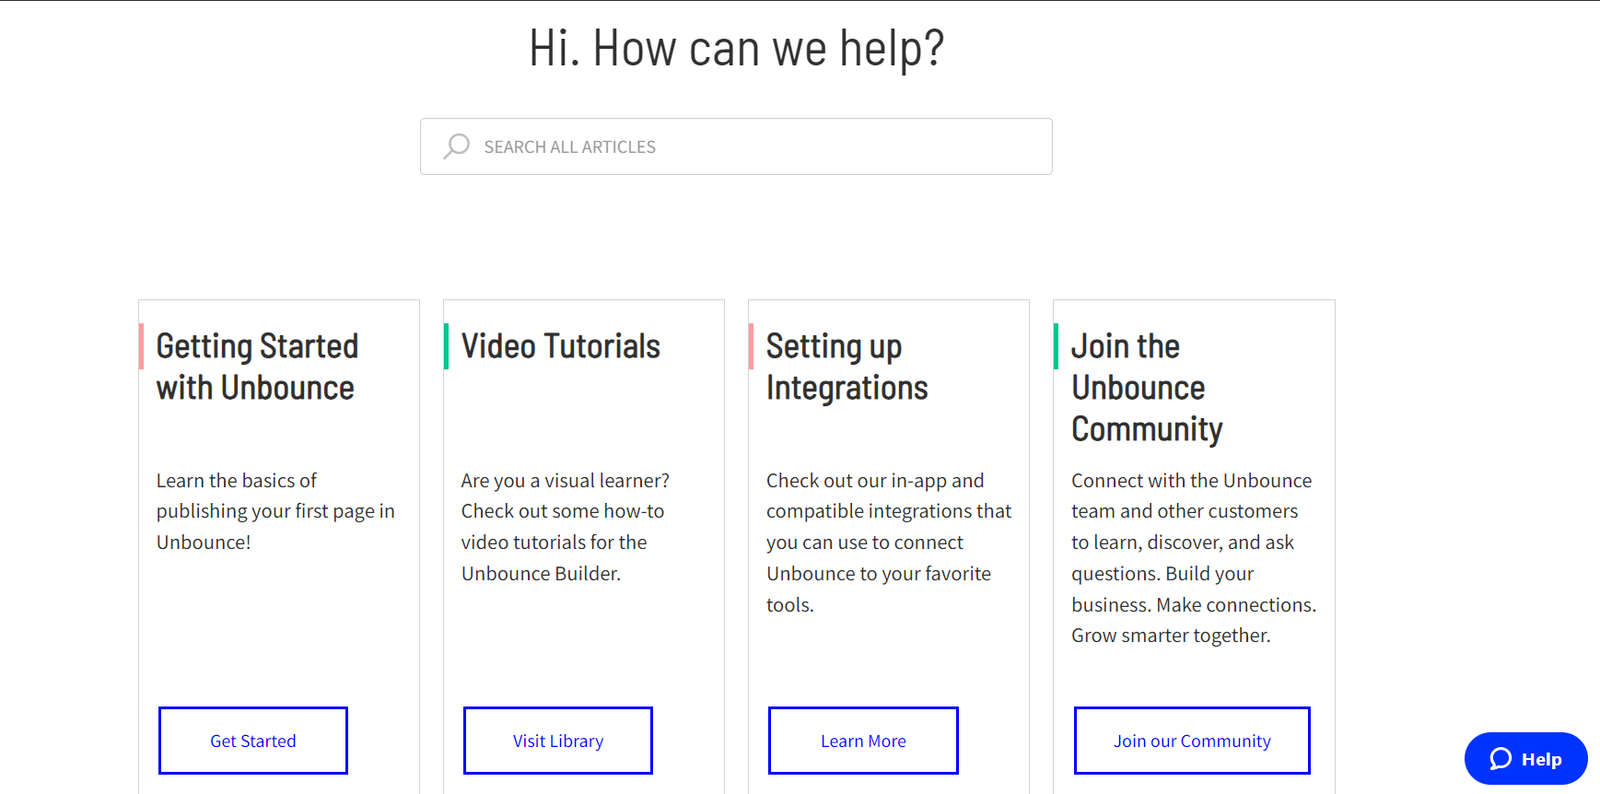Open the Visit Library button
Viewport: 1600px width, 794px height.
coord(558,741)
